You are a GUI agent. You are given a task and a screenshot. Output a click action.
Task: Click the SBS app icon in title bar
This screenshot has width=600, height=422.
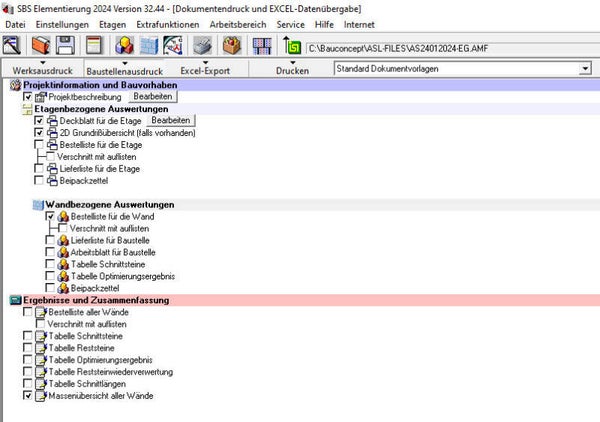(x=8, y=8)
